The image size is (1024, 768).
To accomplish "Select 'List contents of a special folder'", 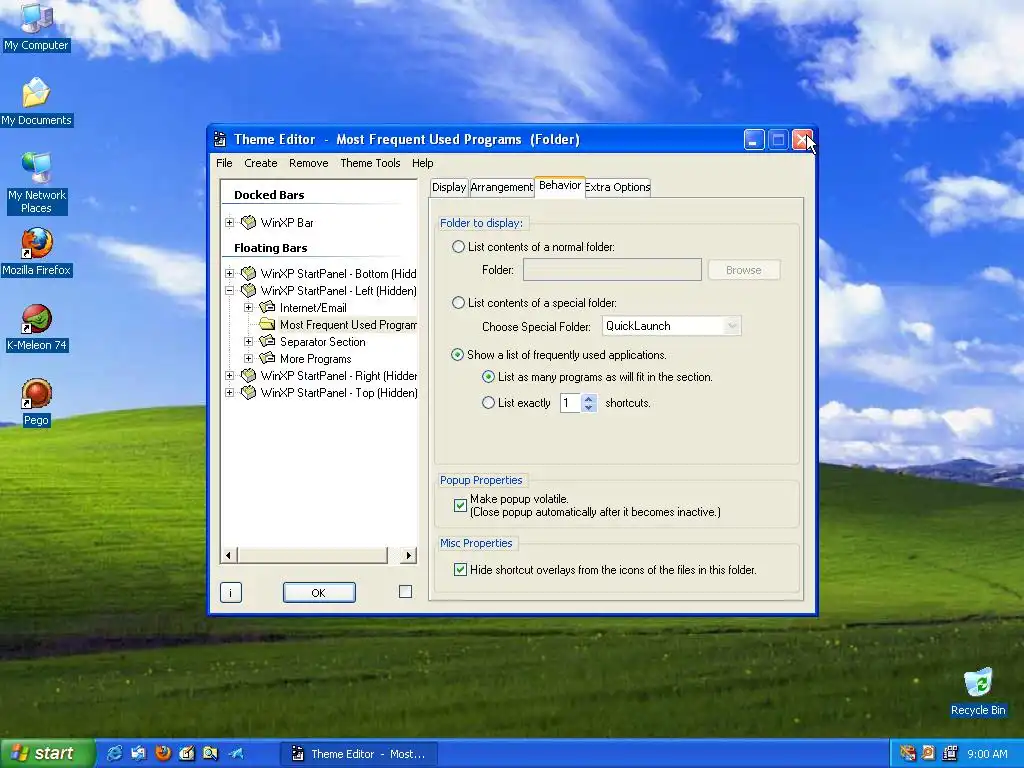I will click(458, 303).
